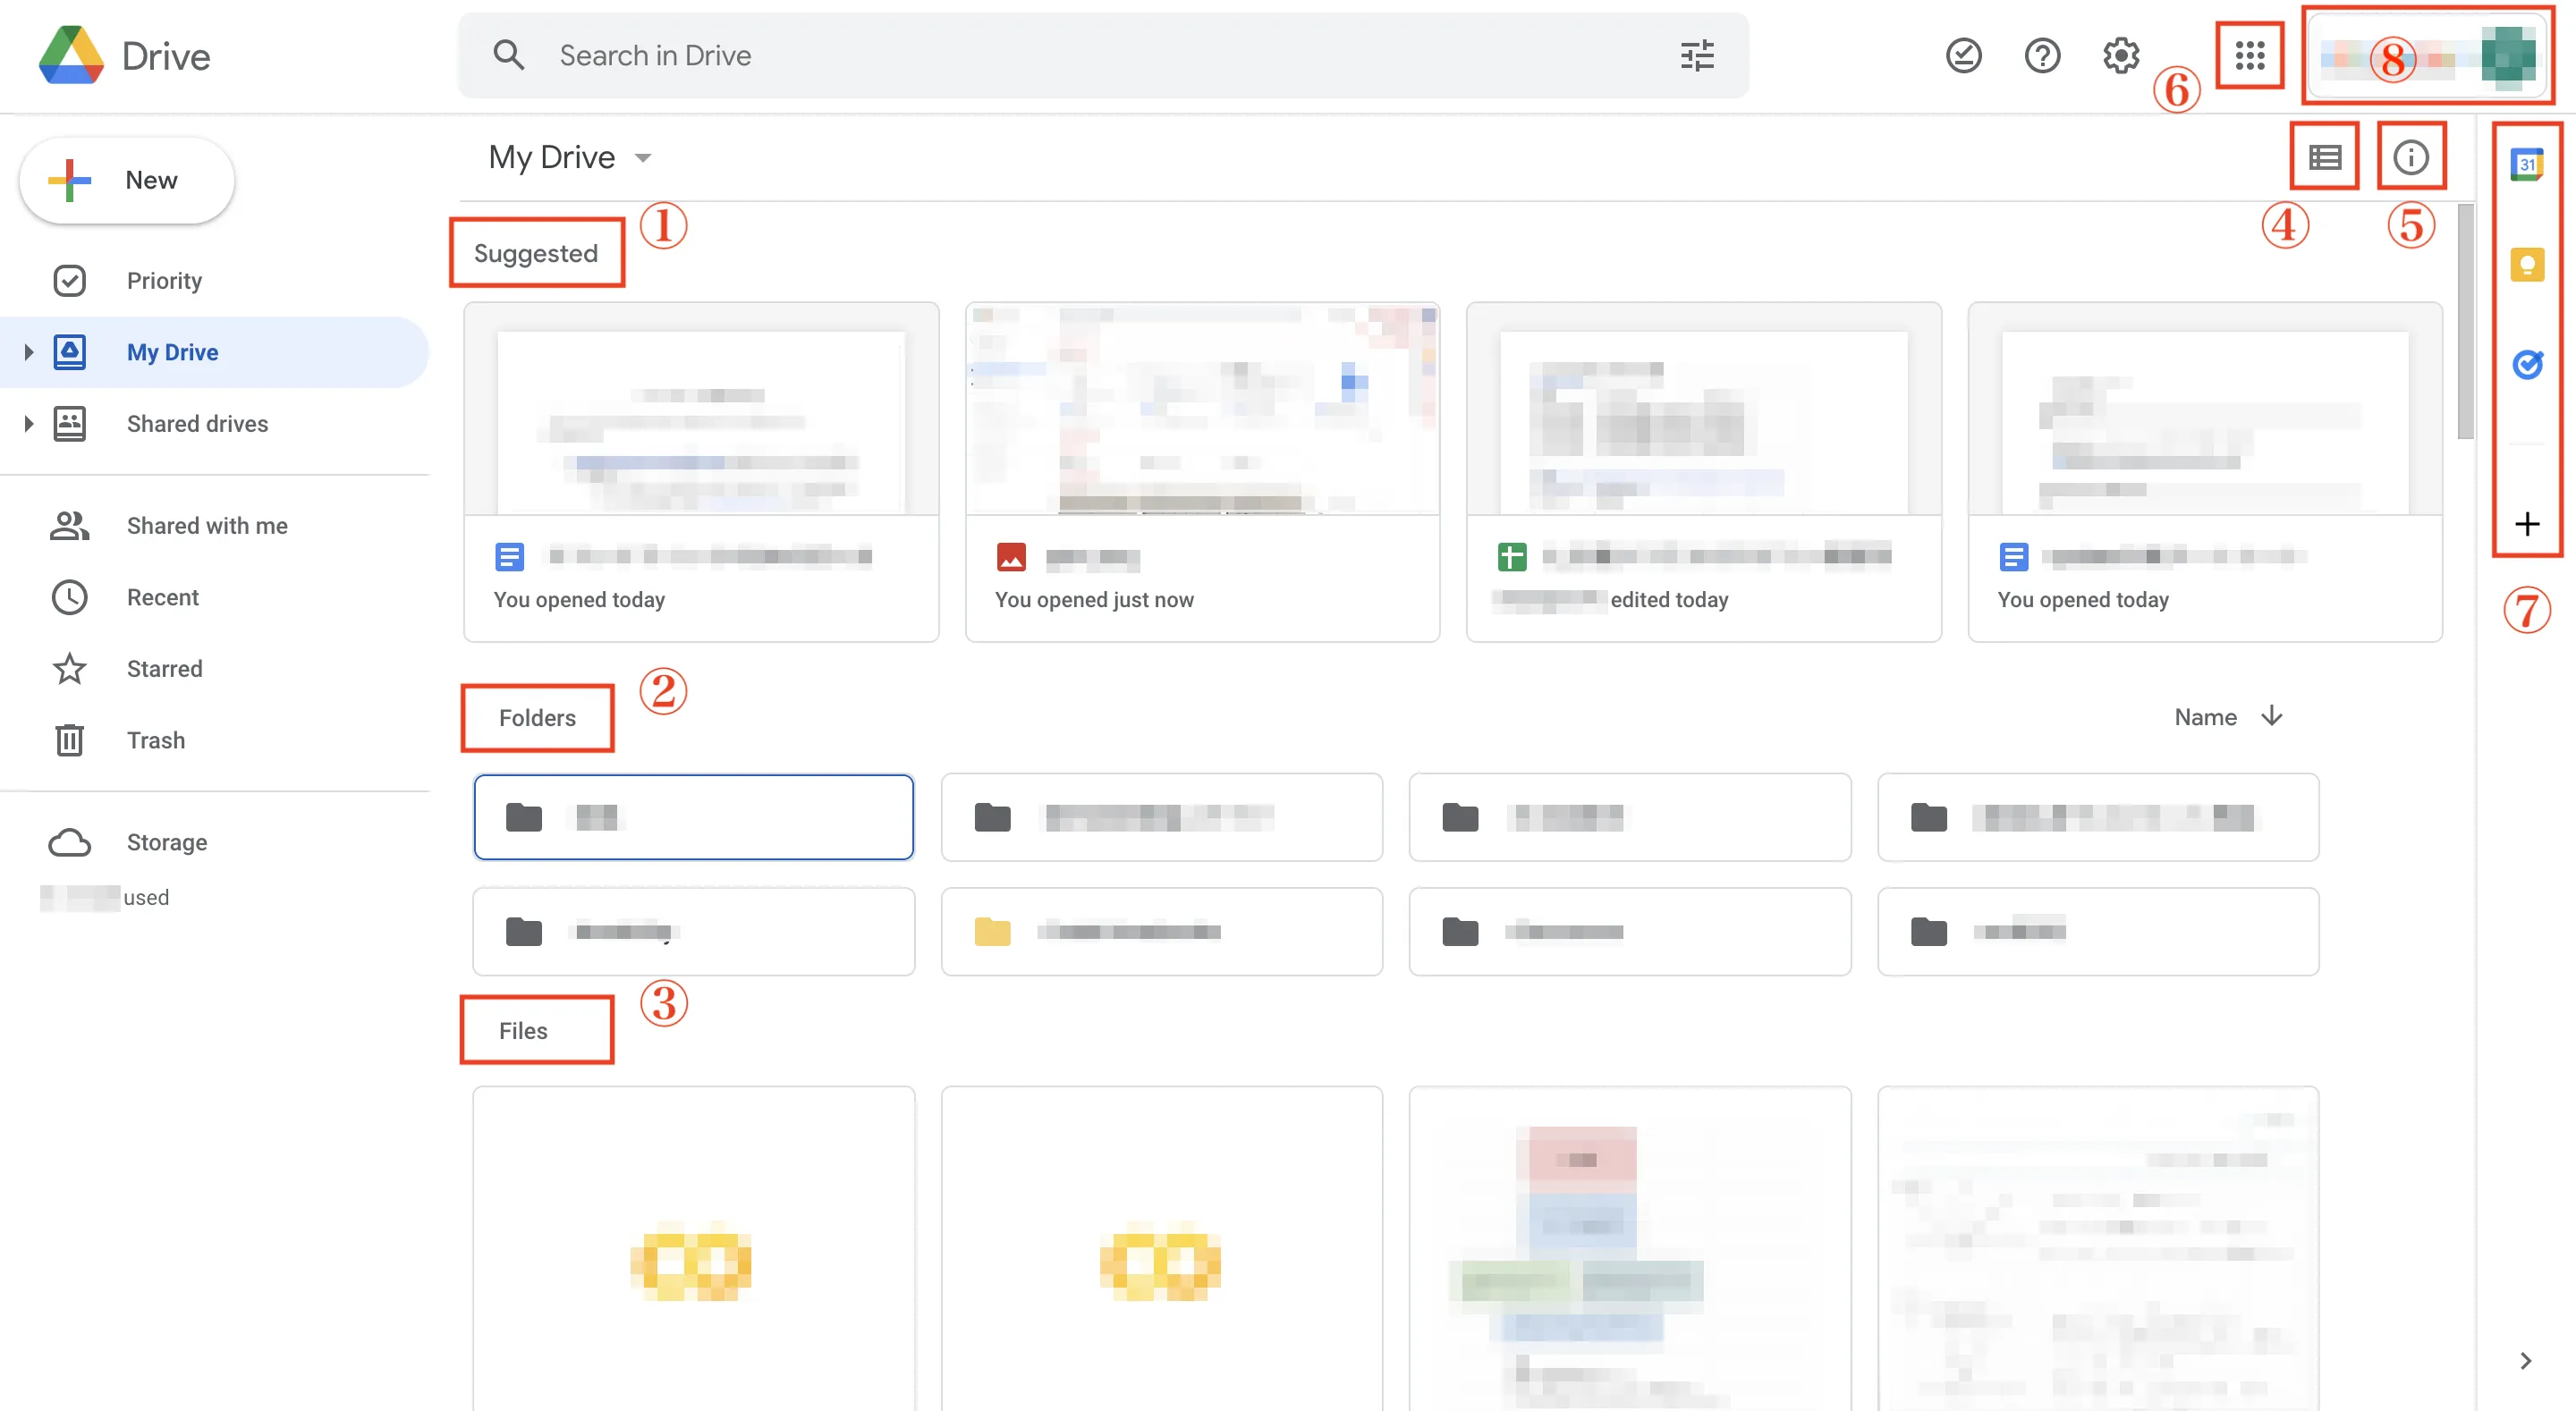The image size is (2576, 1411).
Task: Open the offline ready status icon
Action: (x=1963, y=55)
